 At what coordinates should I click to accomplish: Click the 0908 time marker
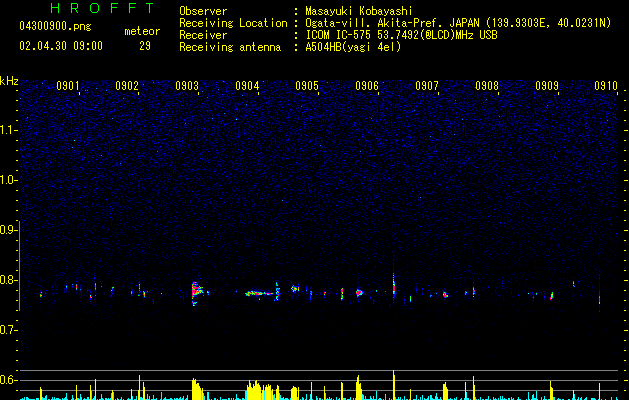click(x=487, y=86)
